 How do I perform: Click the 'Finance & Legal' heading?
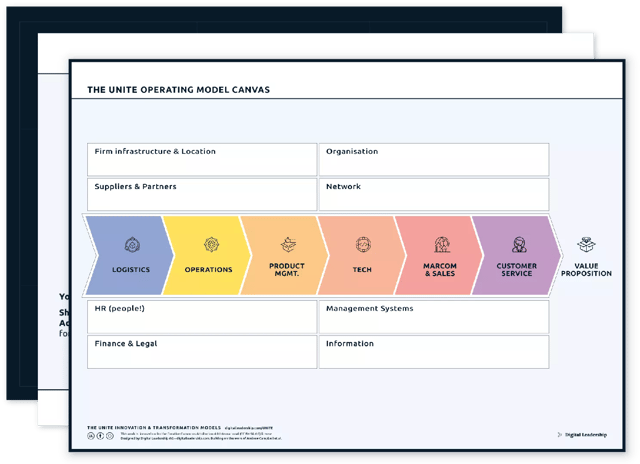[126, 344]
